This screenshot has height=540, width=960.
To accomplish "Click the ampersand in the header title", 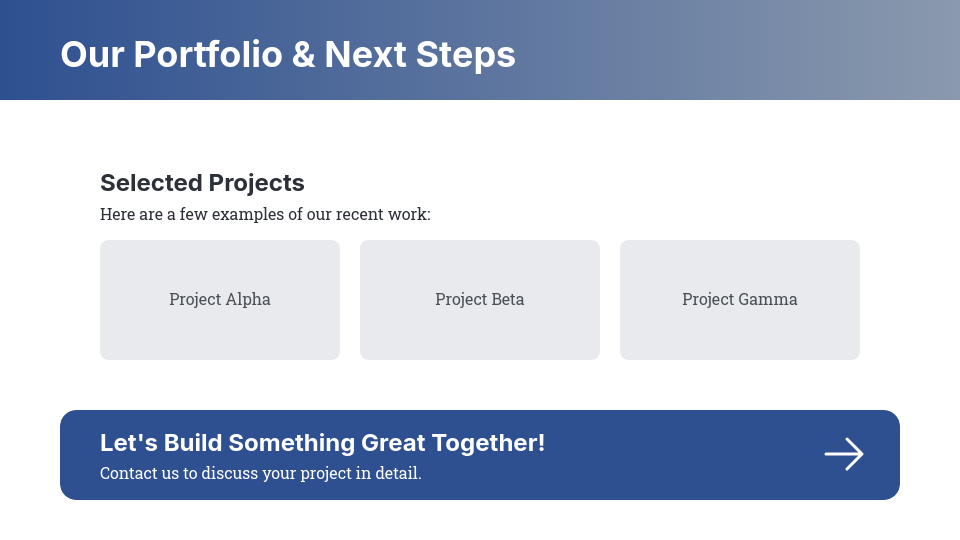I will click(x=303, y=54).
